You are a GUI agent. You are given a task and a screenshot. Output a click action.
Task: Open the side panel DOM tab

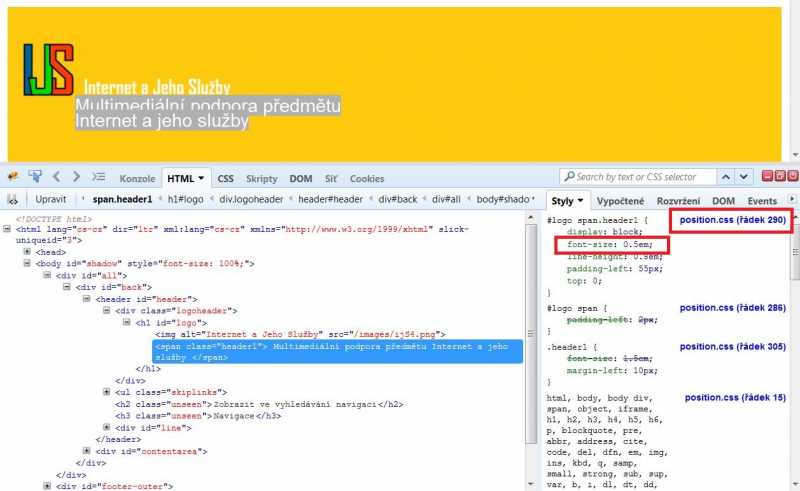point(723,201)
